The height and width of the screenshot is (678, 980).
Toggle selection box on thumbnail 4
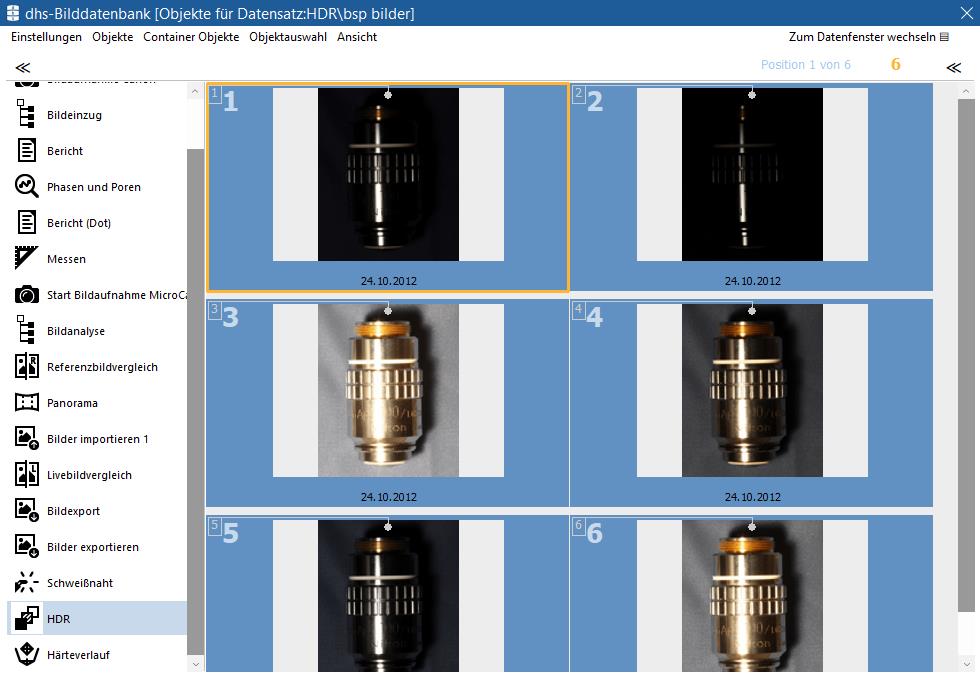(578, 310)
